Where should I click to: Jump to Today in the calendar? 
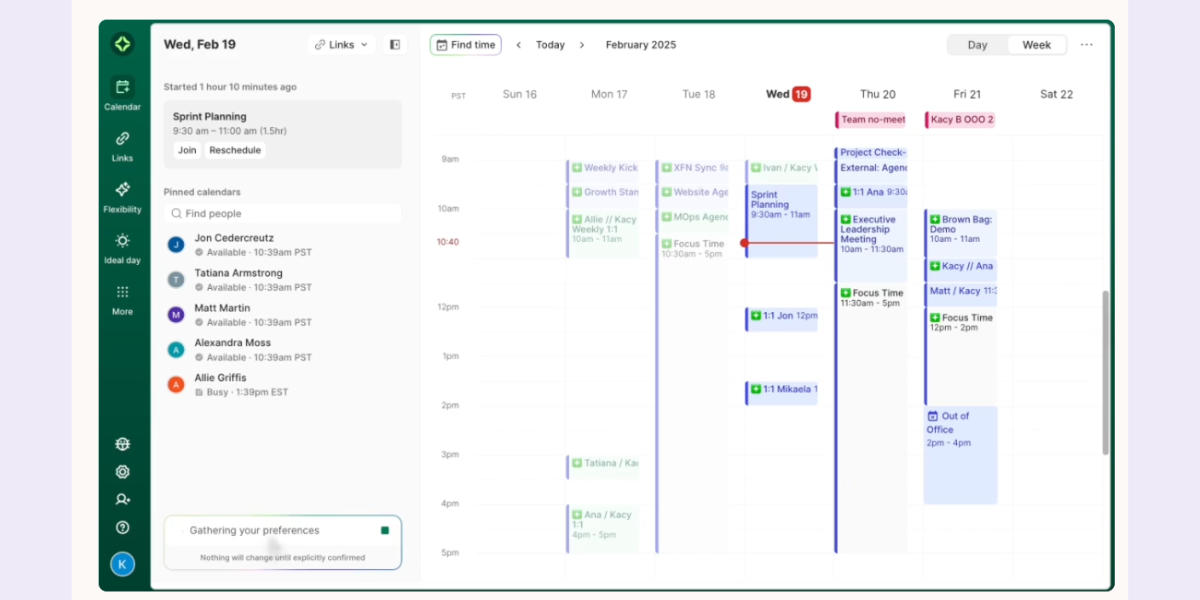(x=550, y=44)
